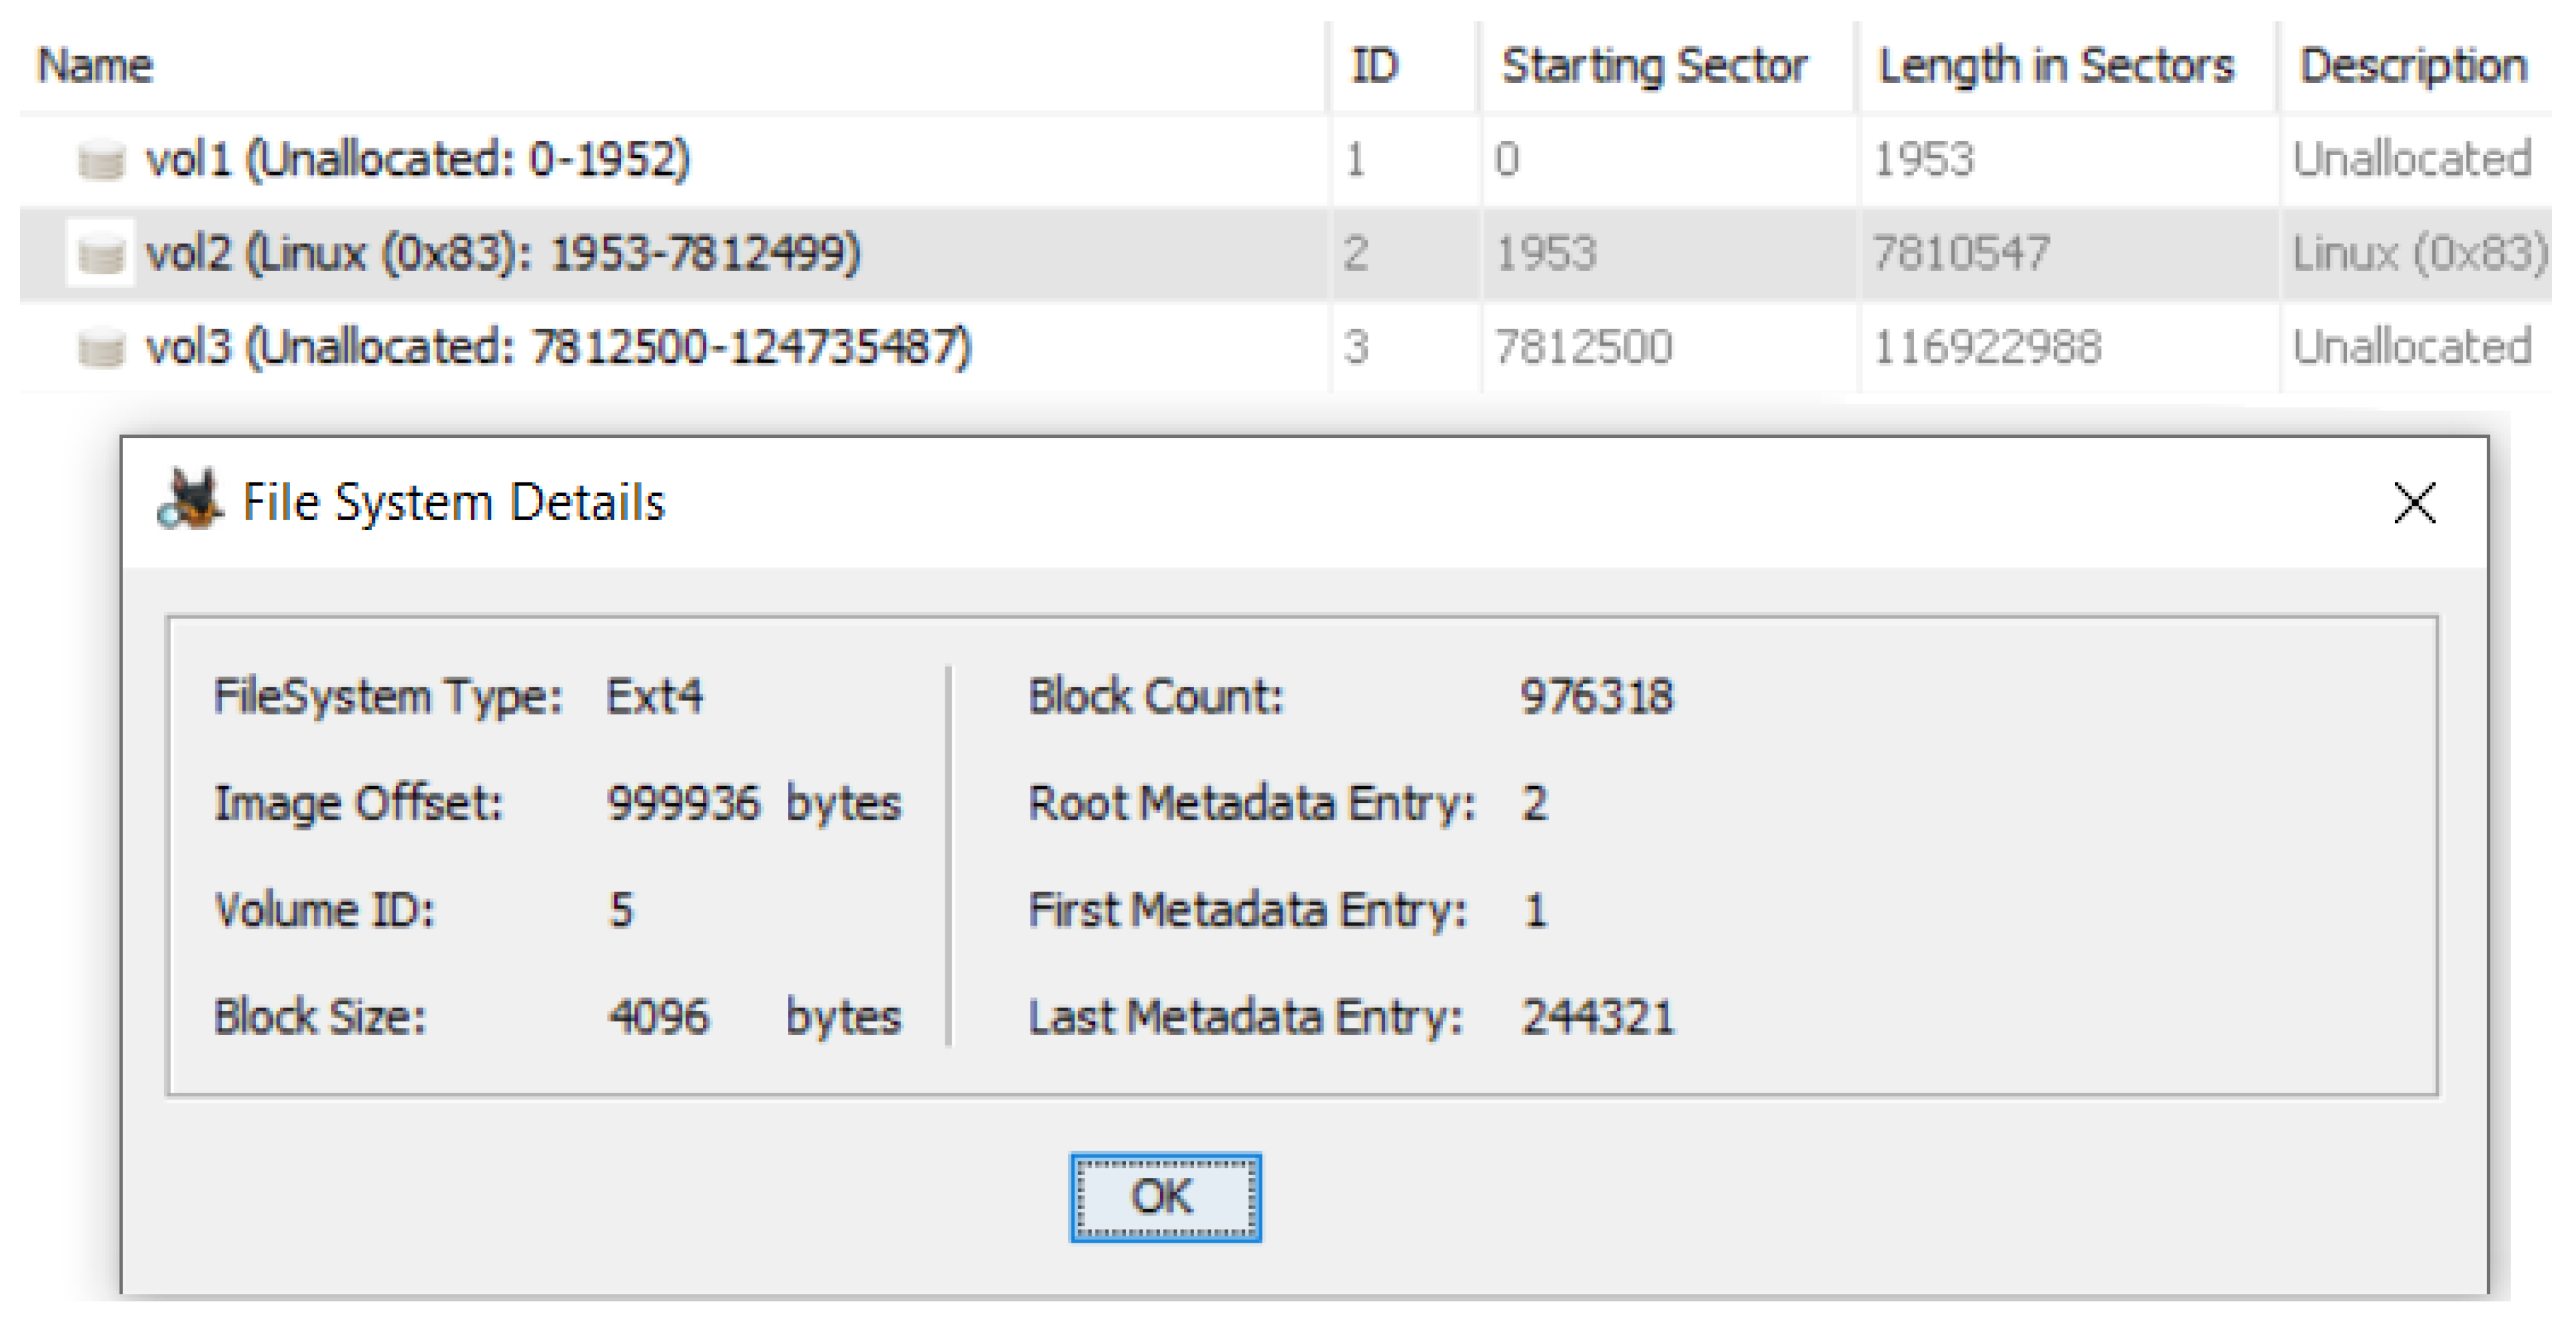The image size is (2576, 1322).
Task: Sort by Starting Sector column header
Action: pos(1655,66)
